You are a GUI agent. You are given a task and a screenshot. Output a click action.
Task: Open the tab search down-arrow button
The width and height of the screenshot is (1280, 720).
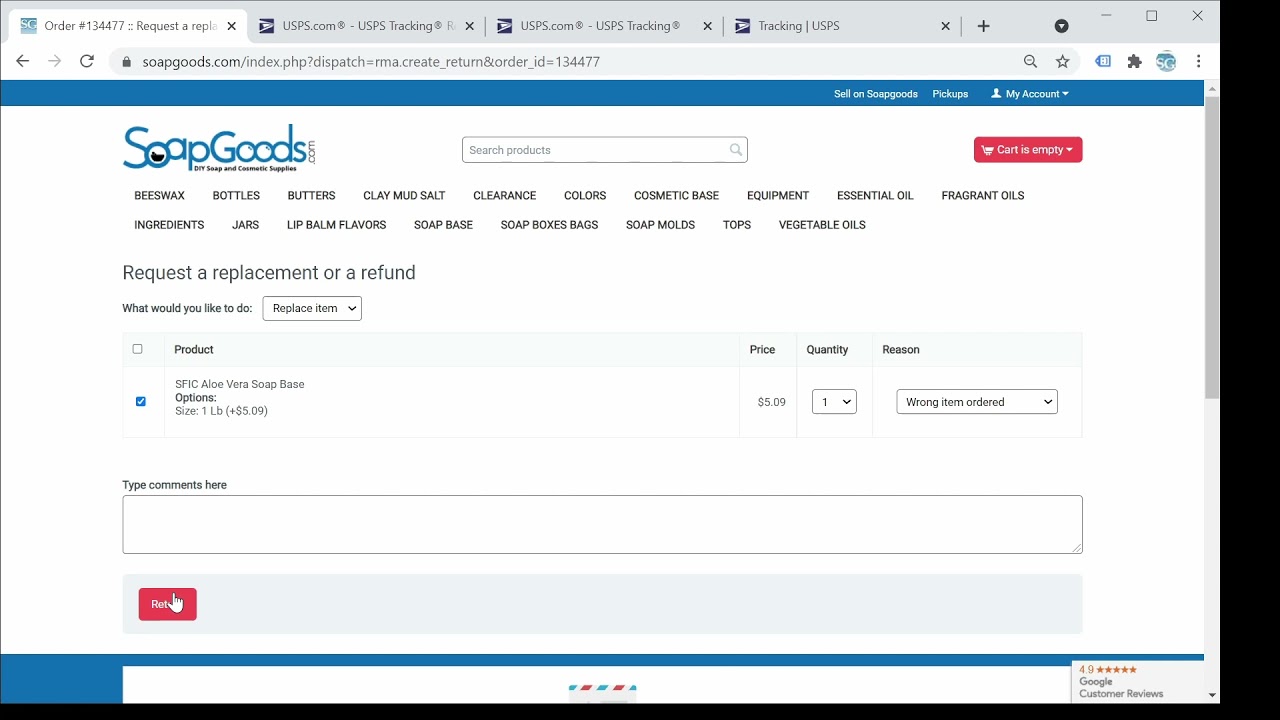pyautogui.click(x=1062, y=26)
